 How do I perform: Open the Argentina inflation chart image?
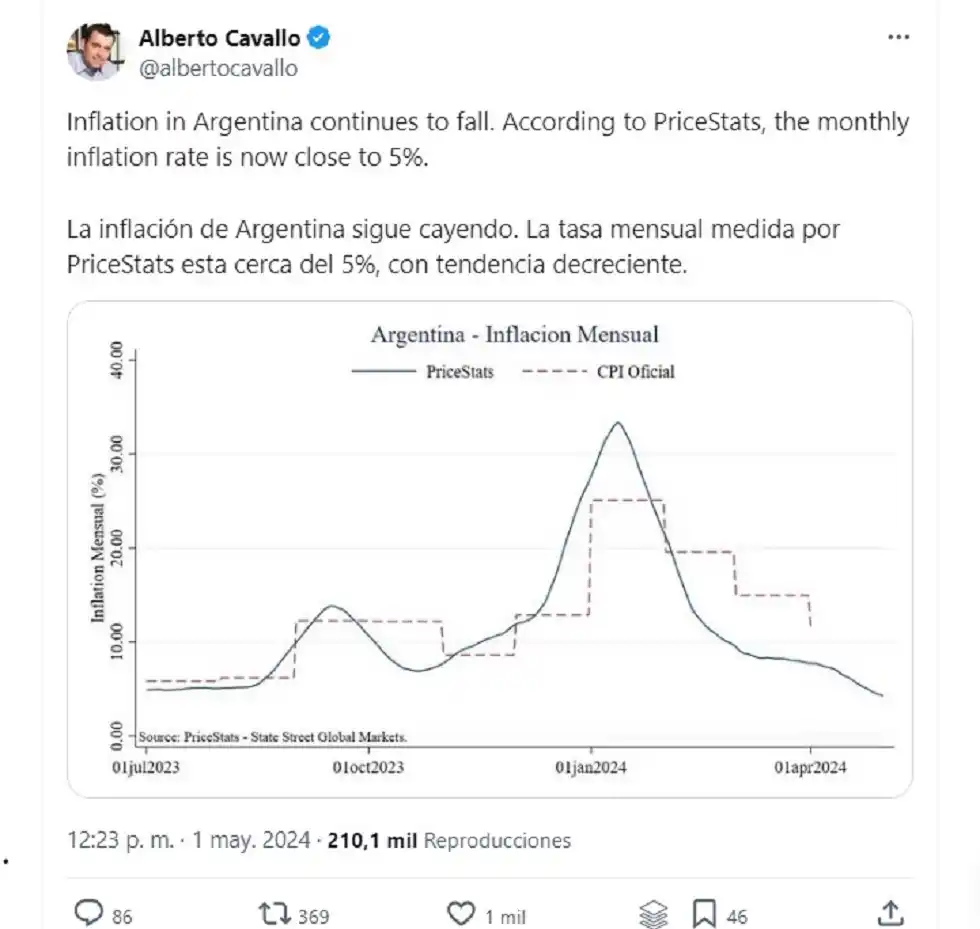(489, 548)
